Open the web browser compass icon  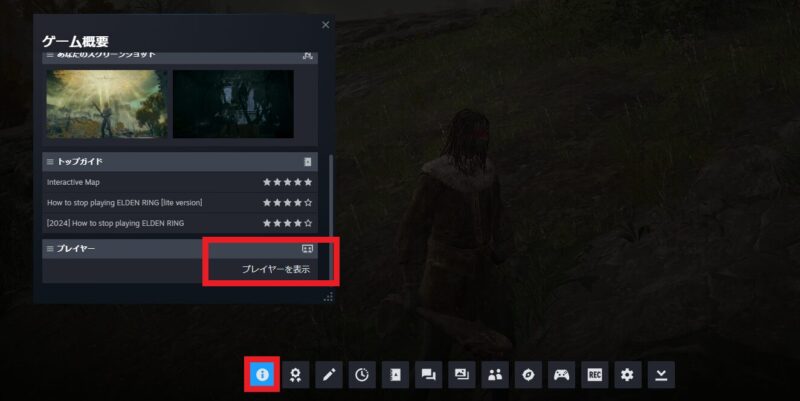[528, 375]
